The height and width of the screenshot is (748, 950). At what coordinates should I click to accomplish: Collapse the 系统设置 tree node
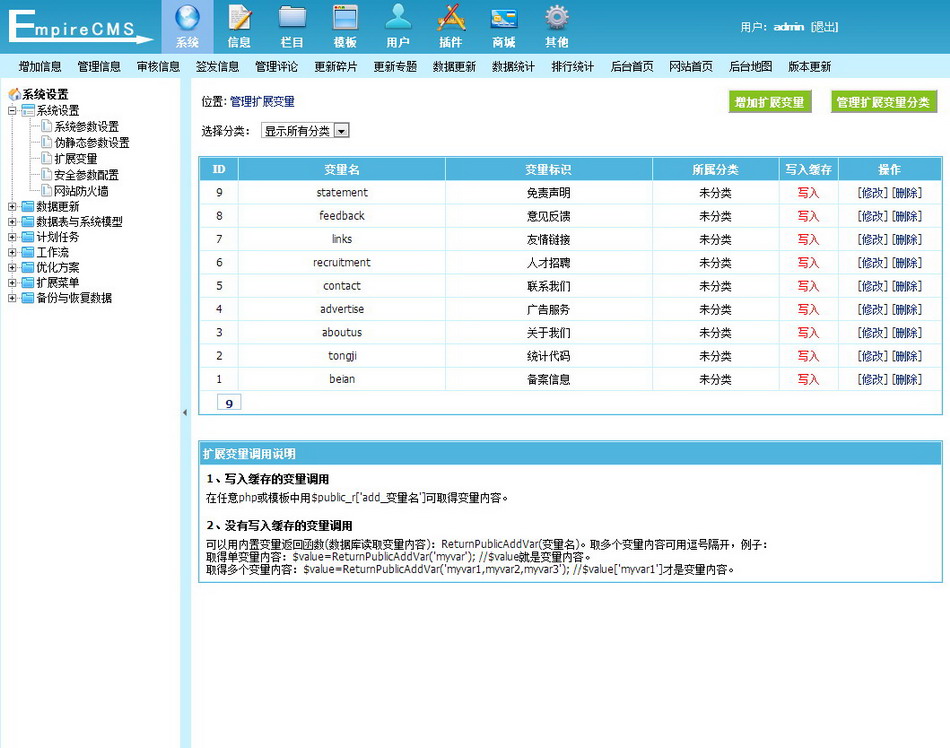click(12, 111)
